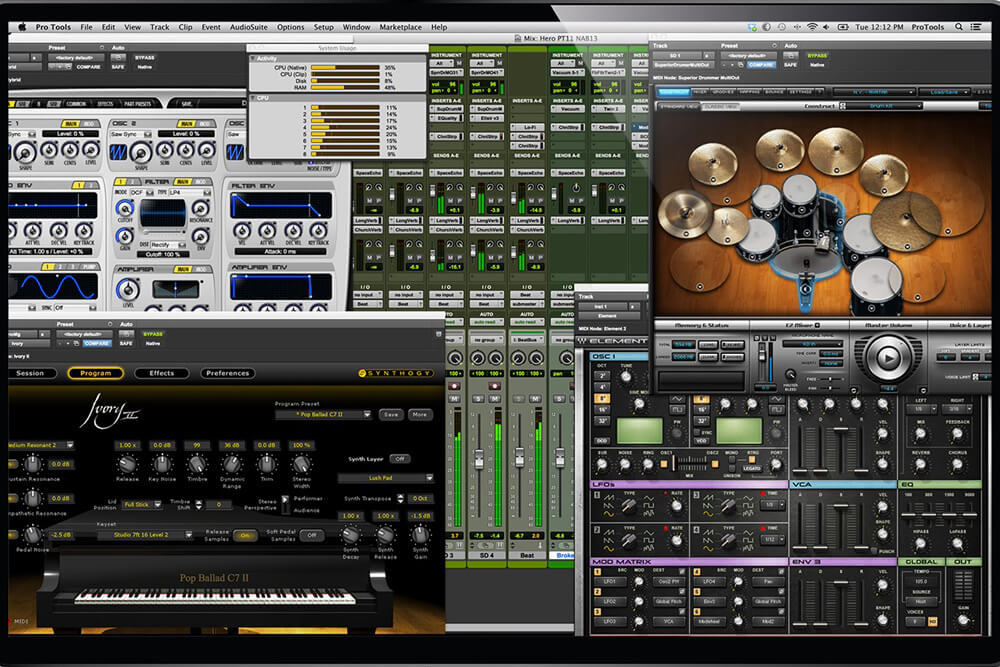Collapse the CPU section in System Usage
The height and width of the screenshot is (667, 1000).
pos(253,98)
